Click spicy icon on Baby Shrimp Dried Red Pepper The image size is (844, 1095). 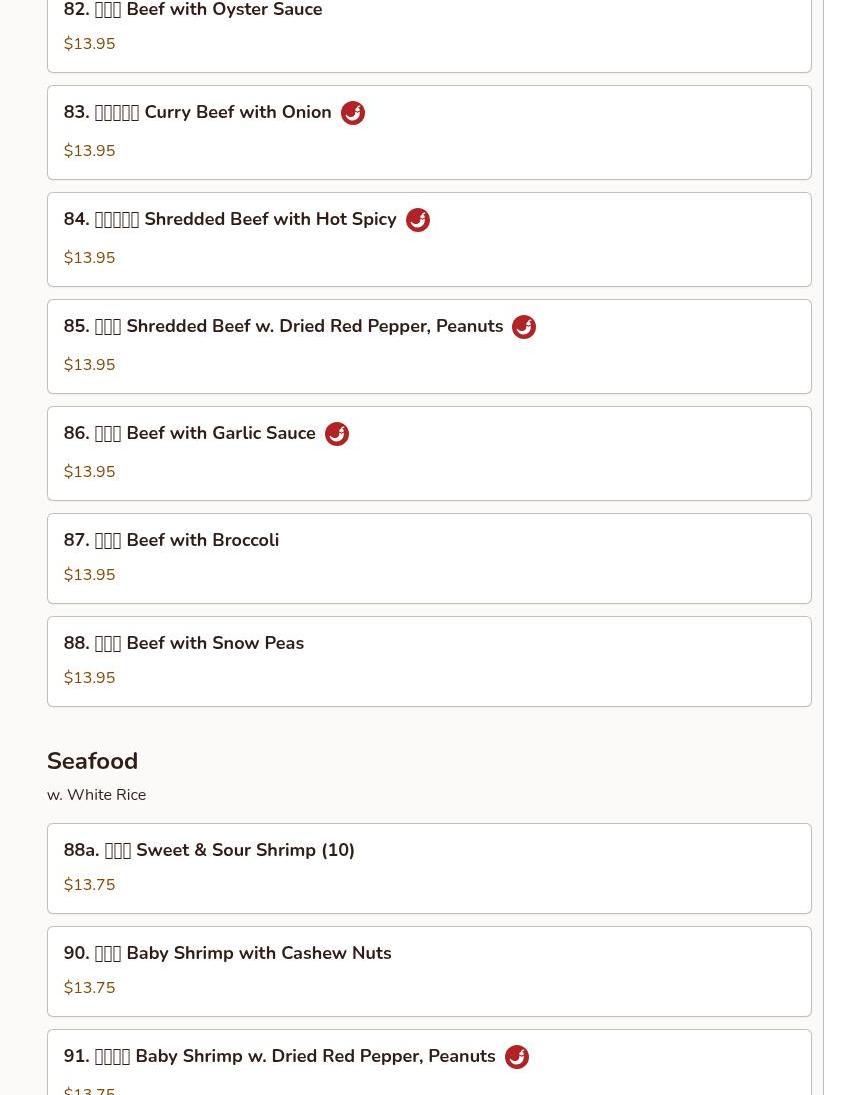517,1057
